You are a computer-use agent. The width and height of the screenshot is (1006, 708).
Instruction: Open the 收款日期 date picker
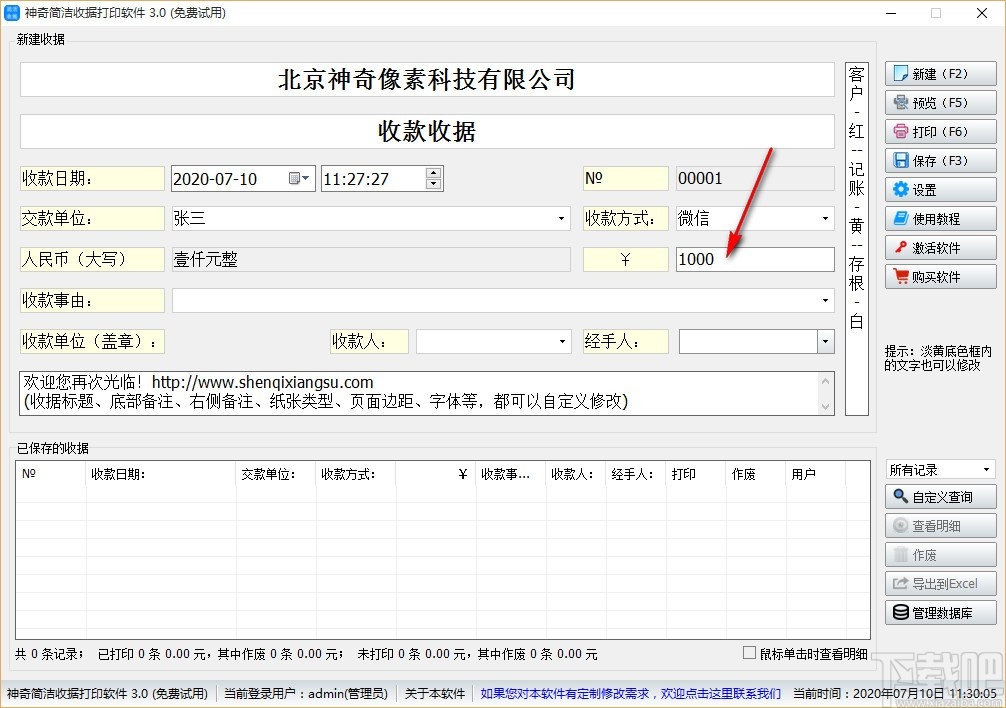(300, 178)
